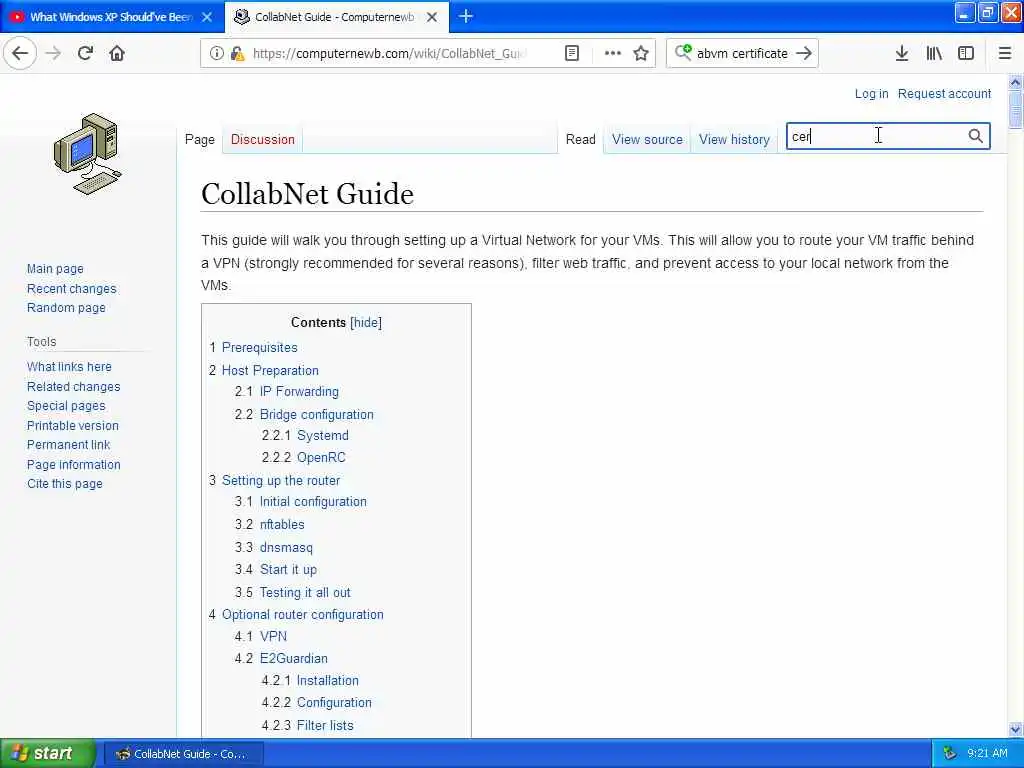Open the Discussion tab
The width and height of the screenshot is (1024, 768).
point(263,139)
